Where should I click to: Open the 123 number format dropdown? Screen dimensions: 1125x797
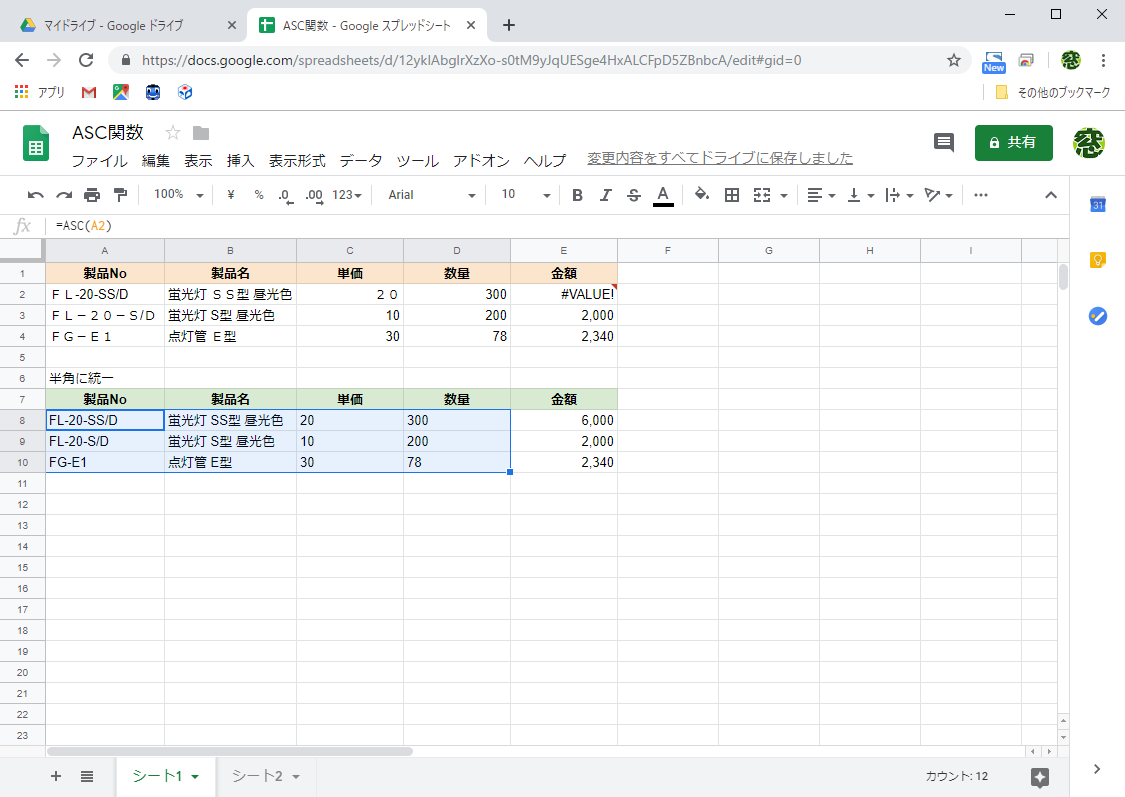click(347, 195)
